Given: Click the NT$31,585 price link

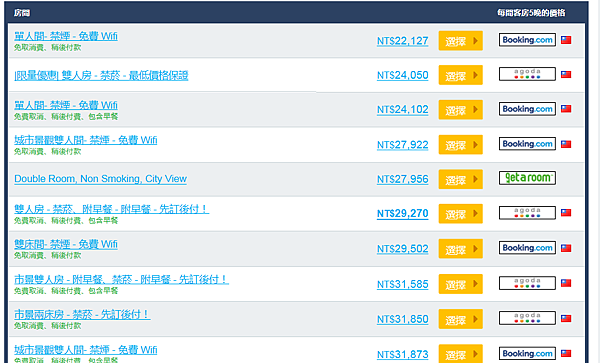Looking at the screenshot, I should tap(403, 285).
